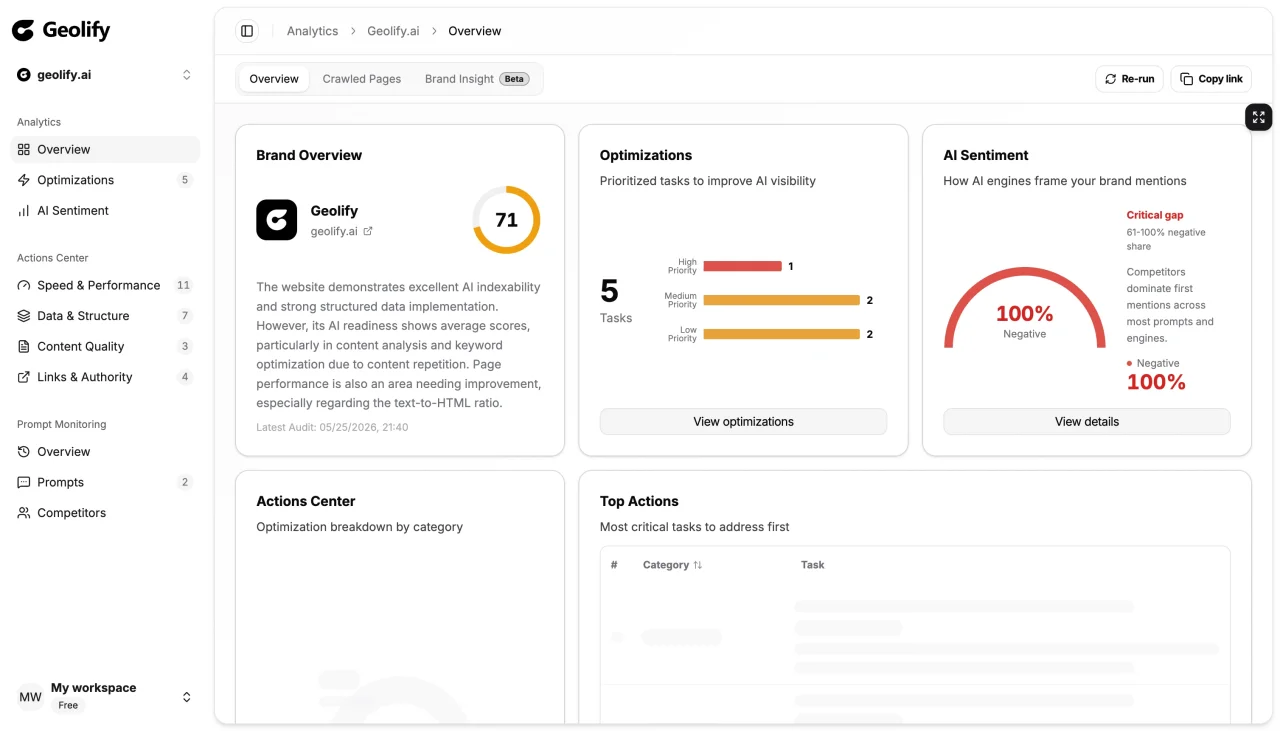Click the # column header
1280x731 pixels.
(x=614, y=565)
